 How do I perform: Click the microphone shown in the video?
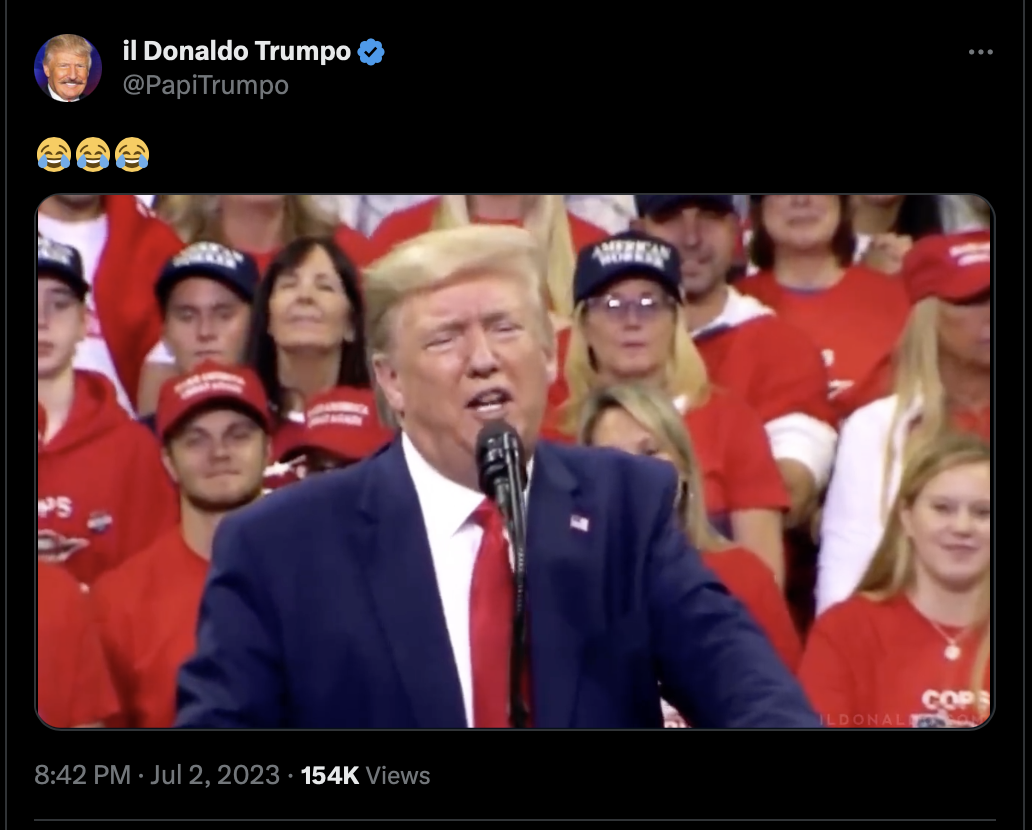pyautogui.click(x=499, y=454)
